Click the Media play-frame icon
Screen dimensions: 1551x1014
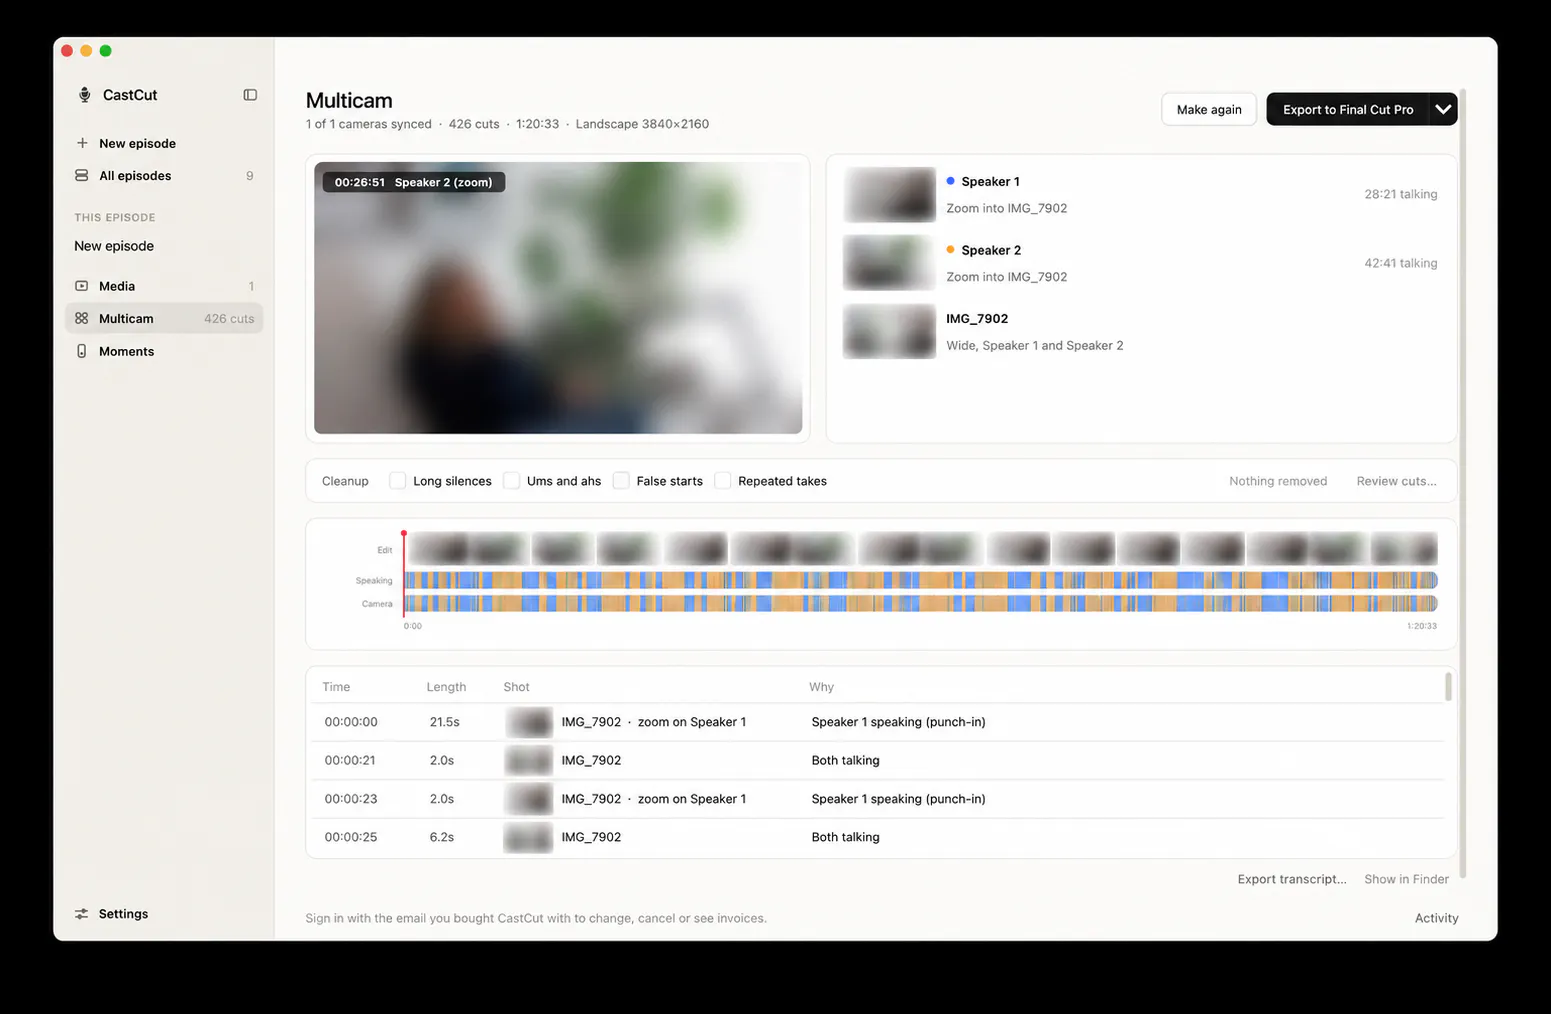click(82, 286)
